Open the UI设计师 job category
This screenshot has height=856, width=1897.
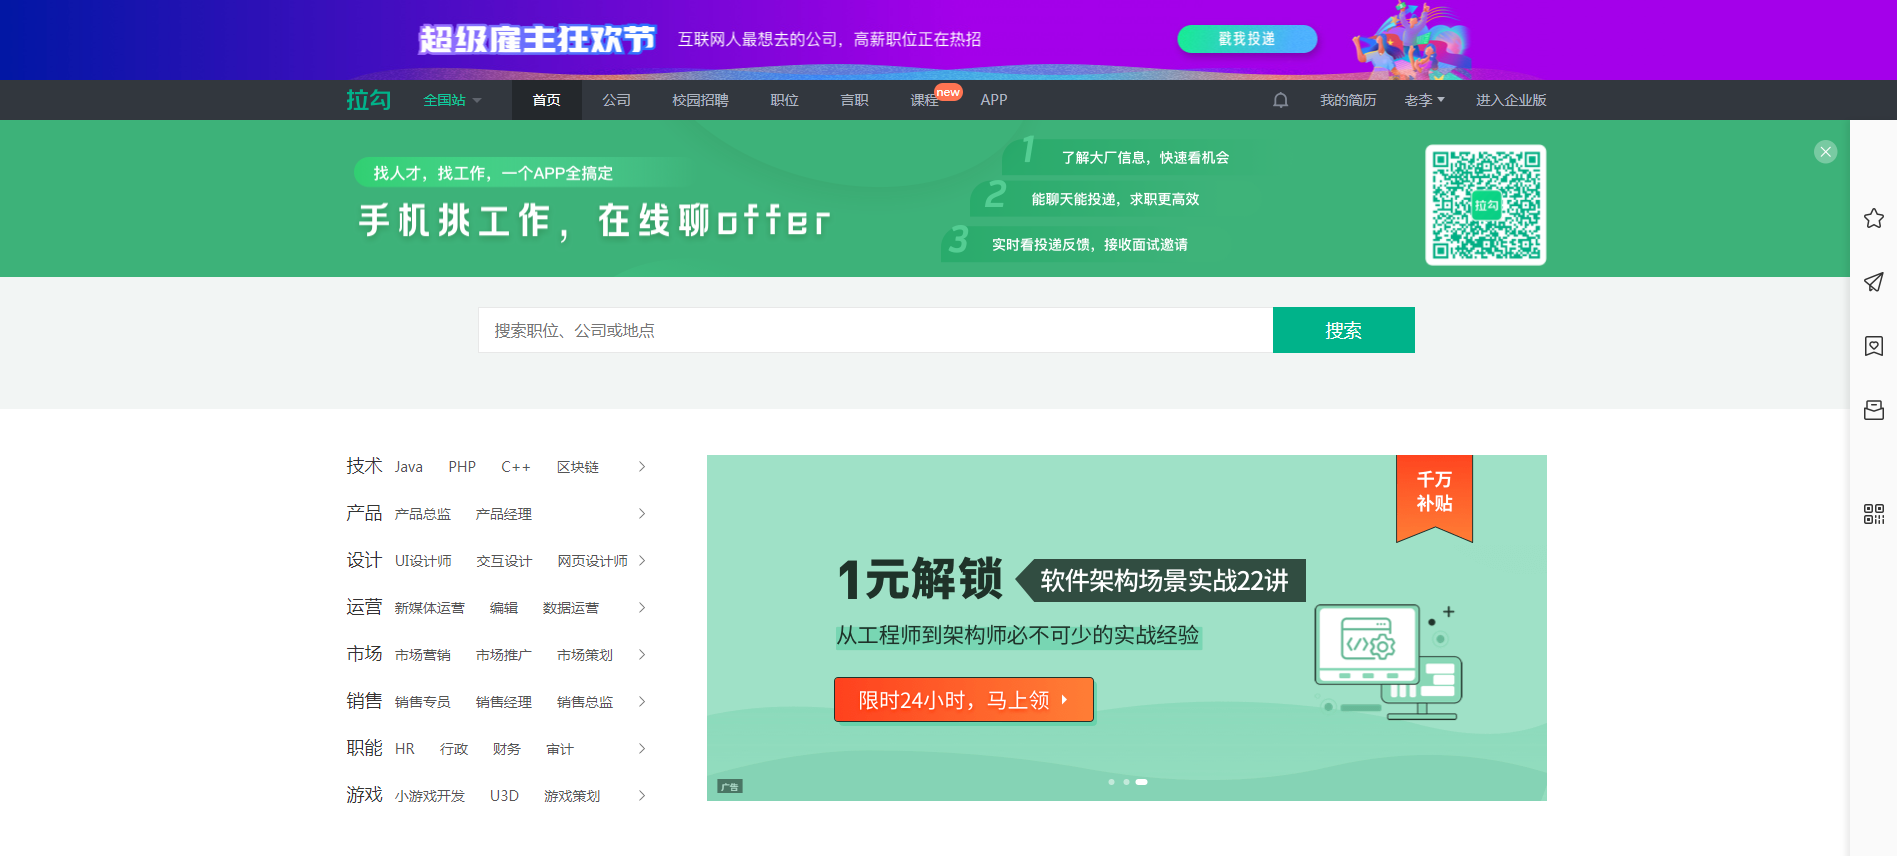423,561
